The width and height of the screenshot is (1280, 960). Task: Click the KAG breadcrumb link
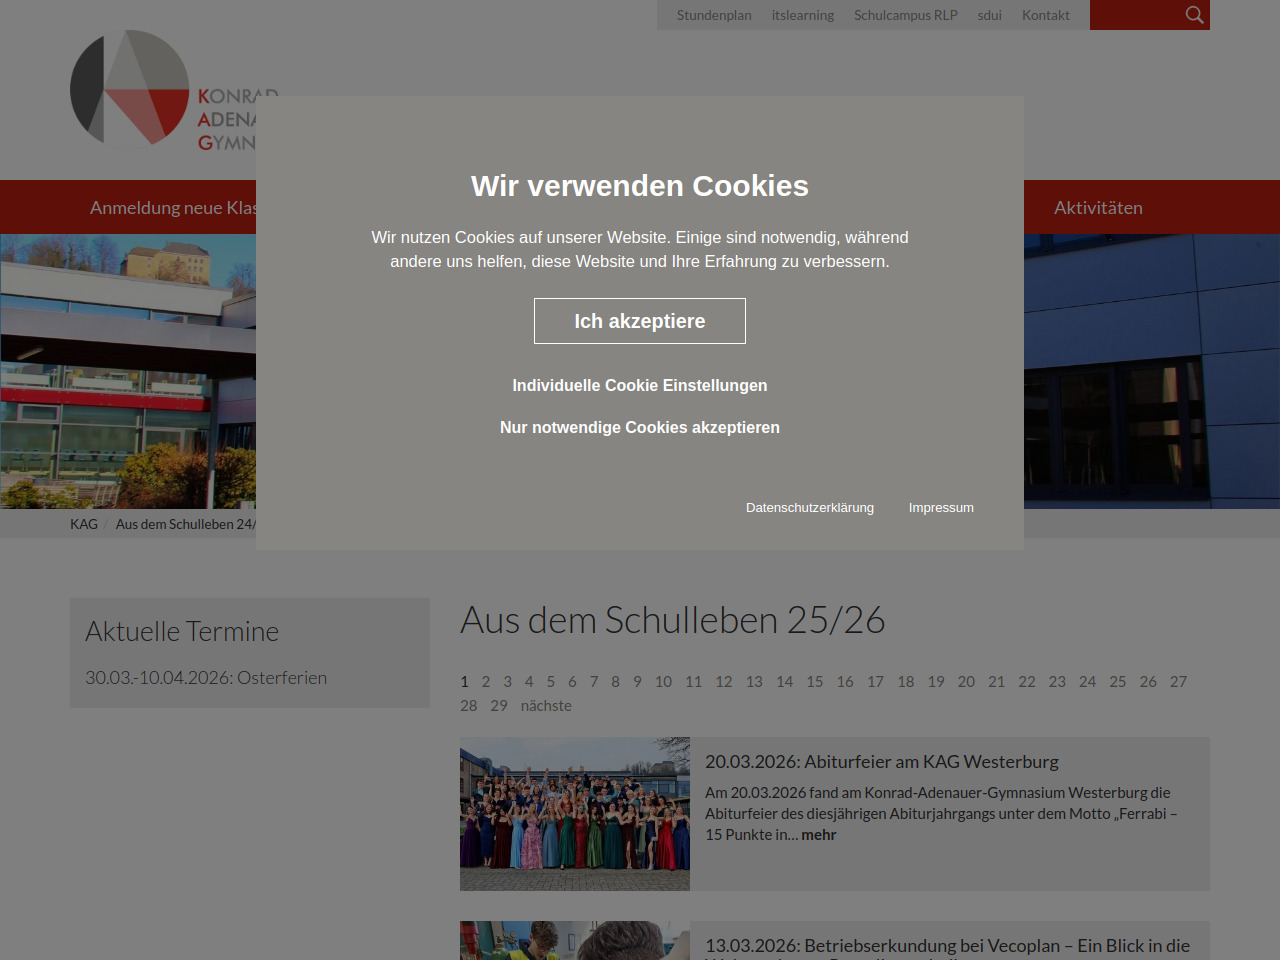[84, 524]
